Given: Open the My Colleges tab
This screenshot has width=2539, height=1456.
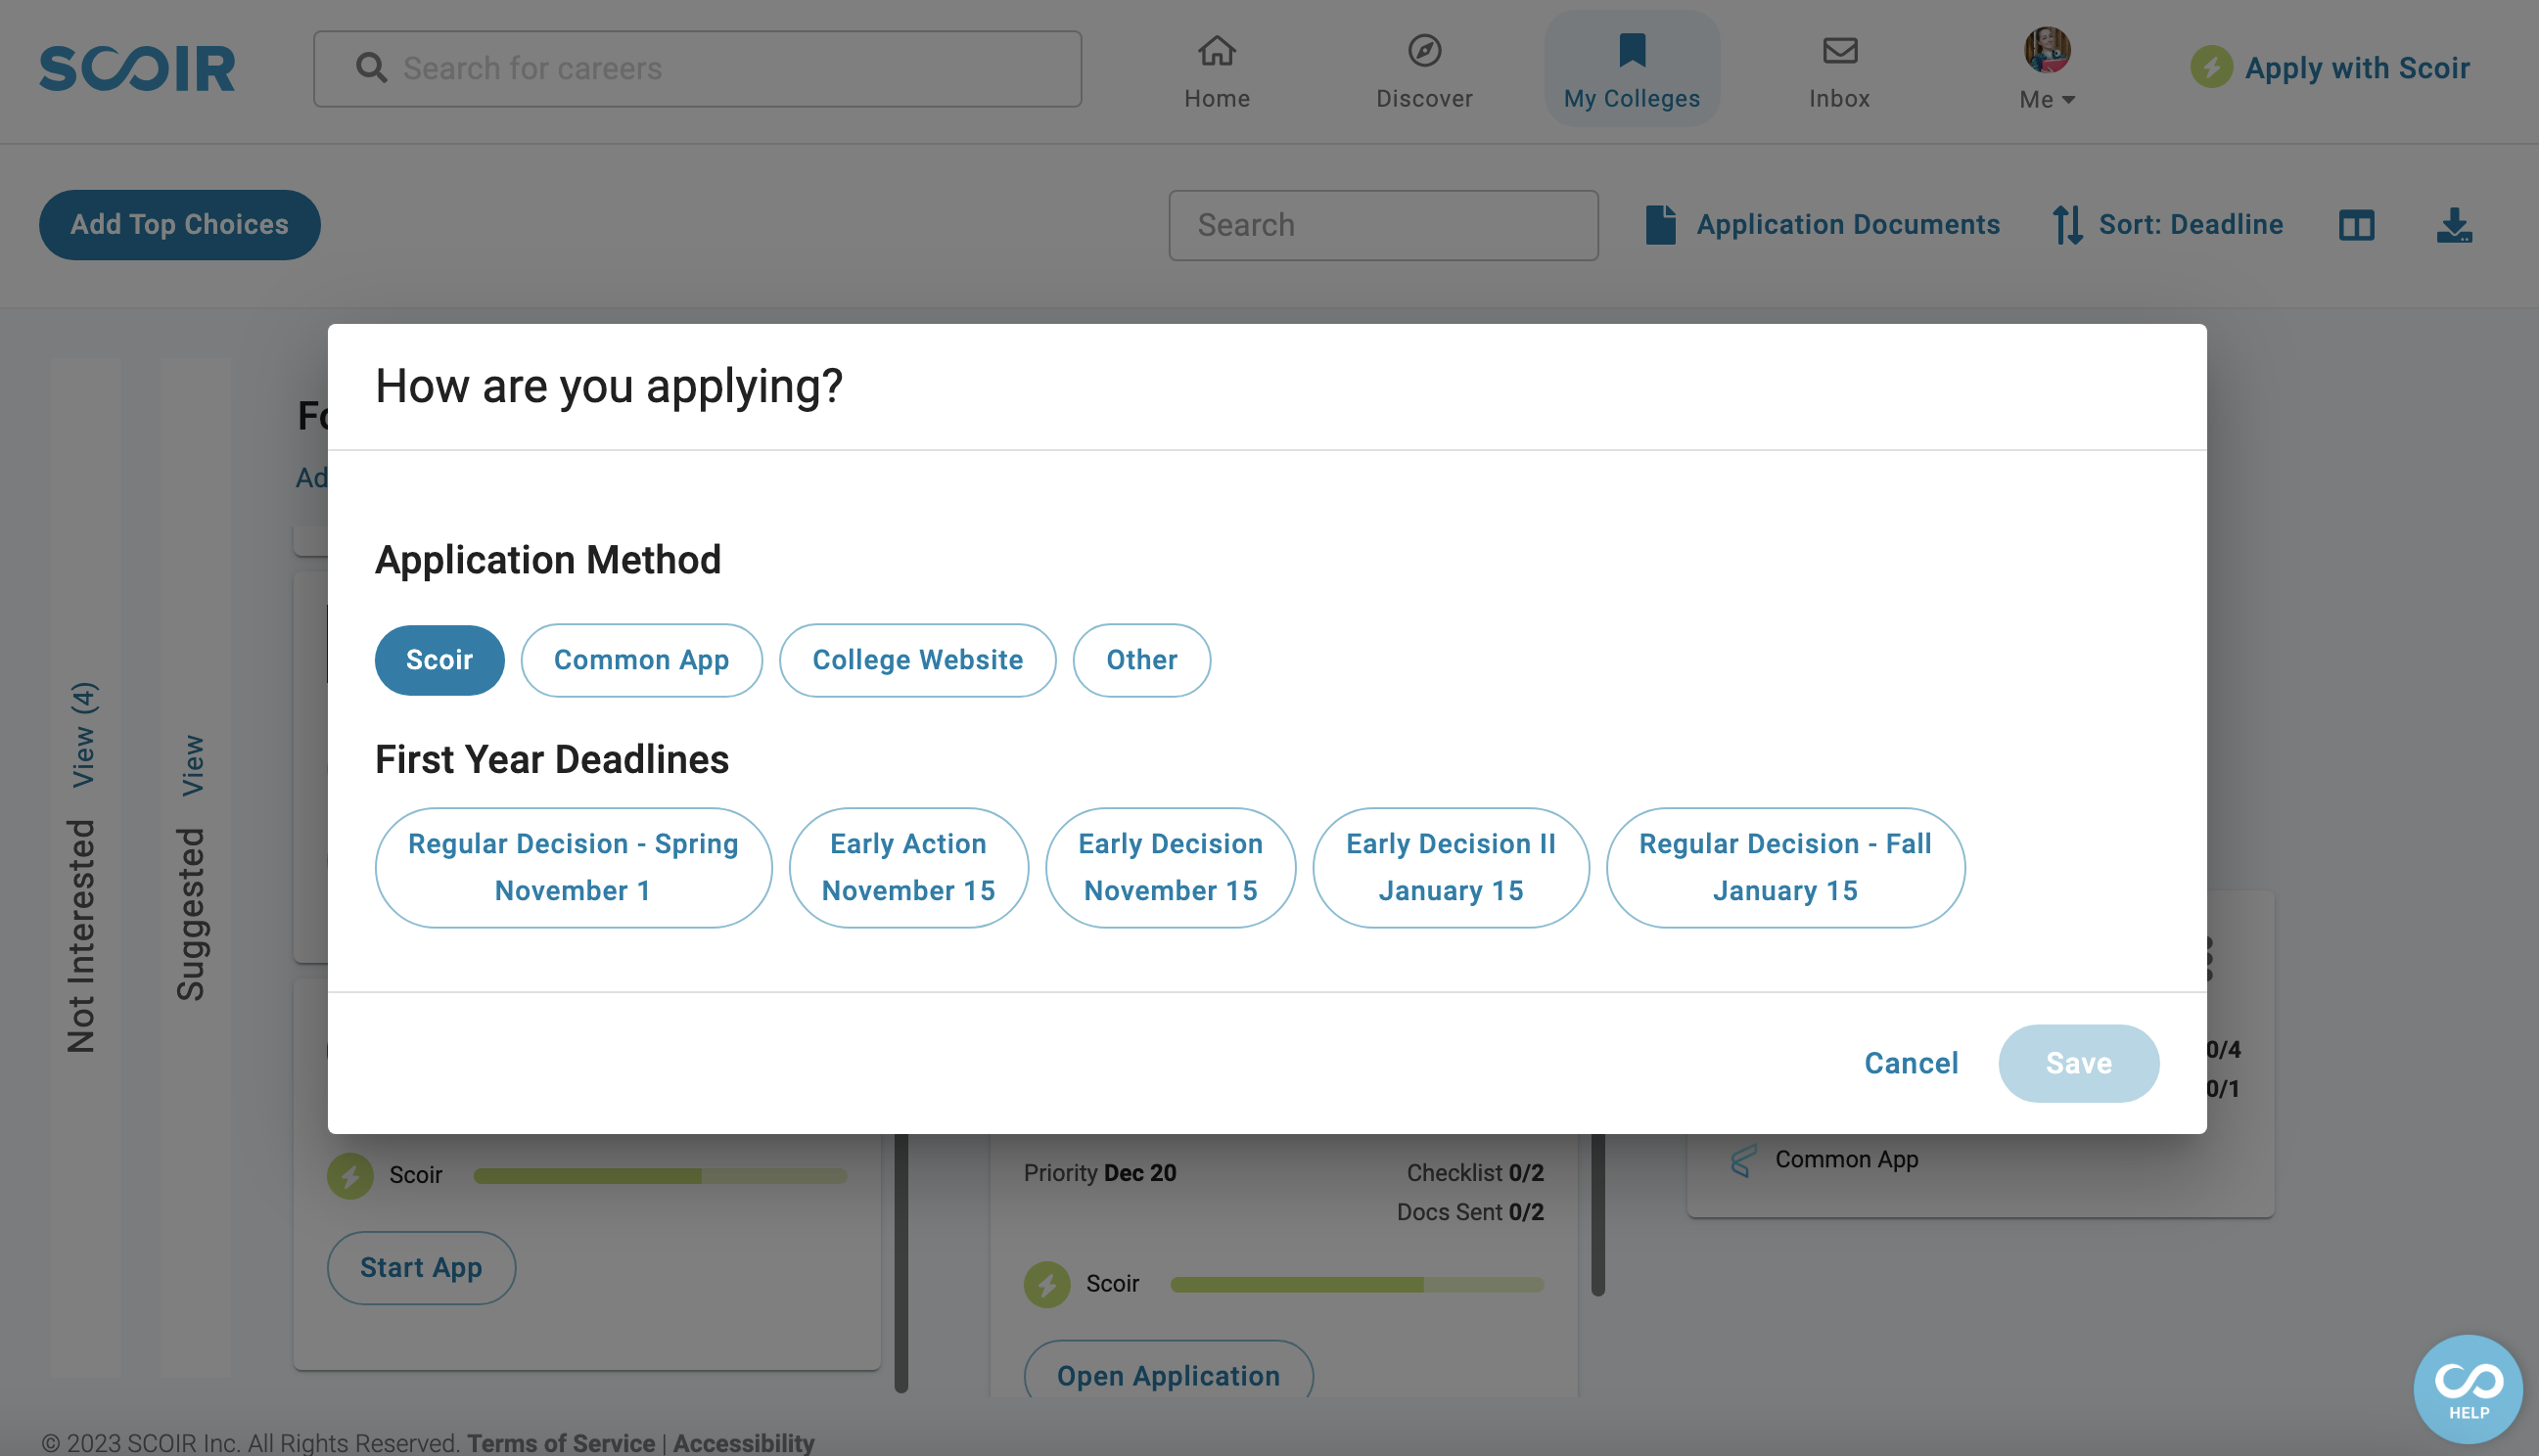Looking at the screenshot, I should 1631,69.
